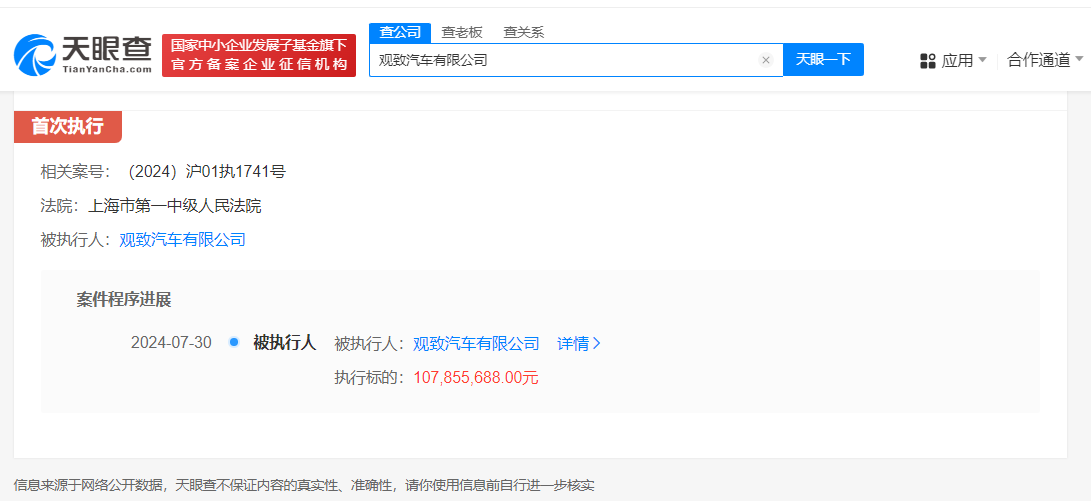Clear the search box with the X icon
The height and width of the screenshot is (501, 1091).
point(766,60)
